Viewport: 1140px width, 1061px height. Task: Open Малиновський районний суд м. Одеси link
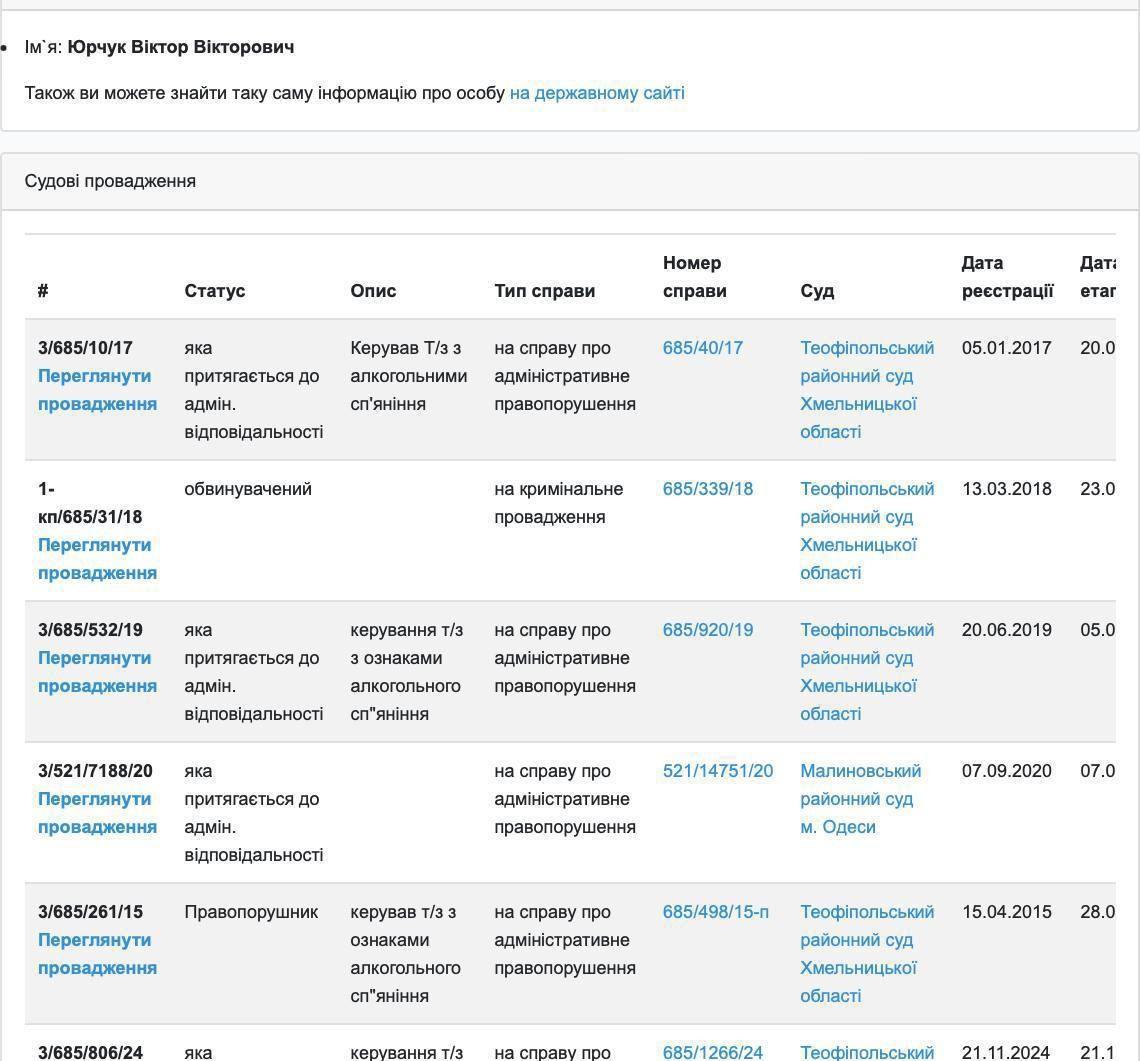[x=860, y=798]
